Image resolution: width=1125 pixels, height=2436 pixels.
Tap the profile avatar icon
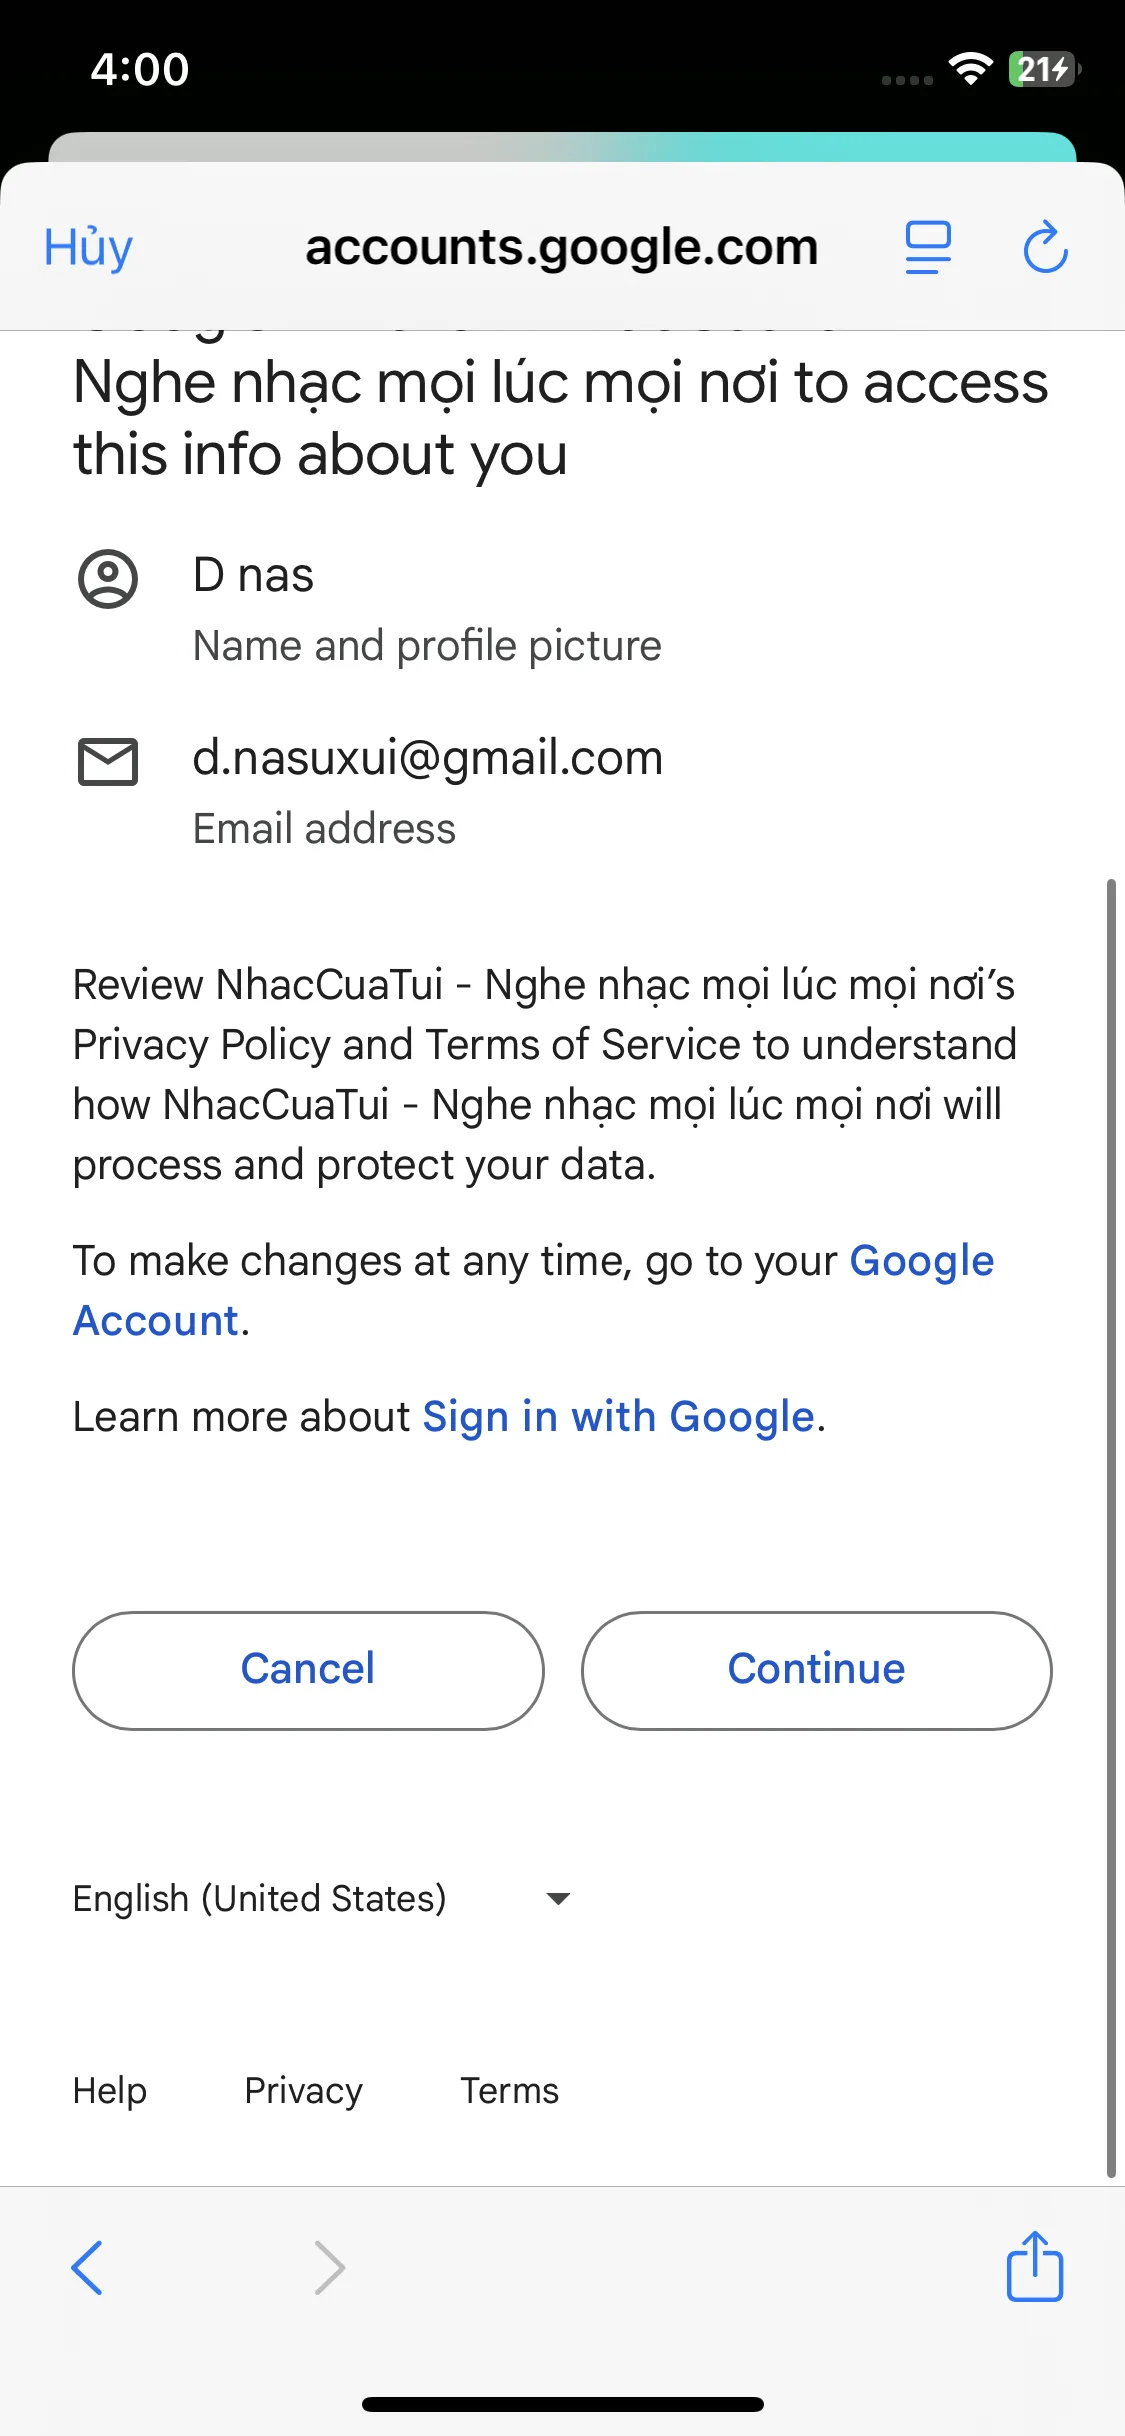(x=108, y=578)
